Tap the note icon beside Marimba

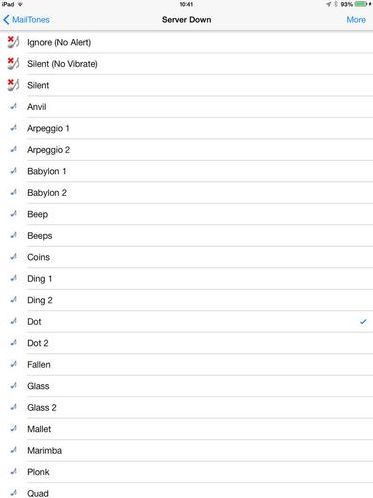[13, 450]
